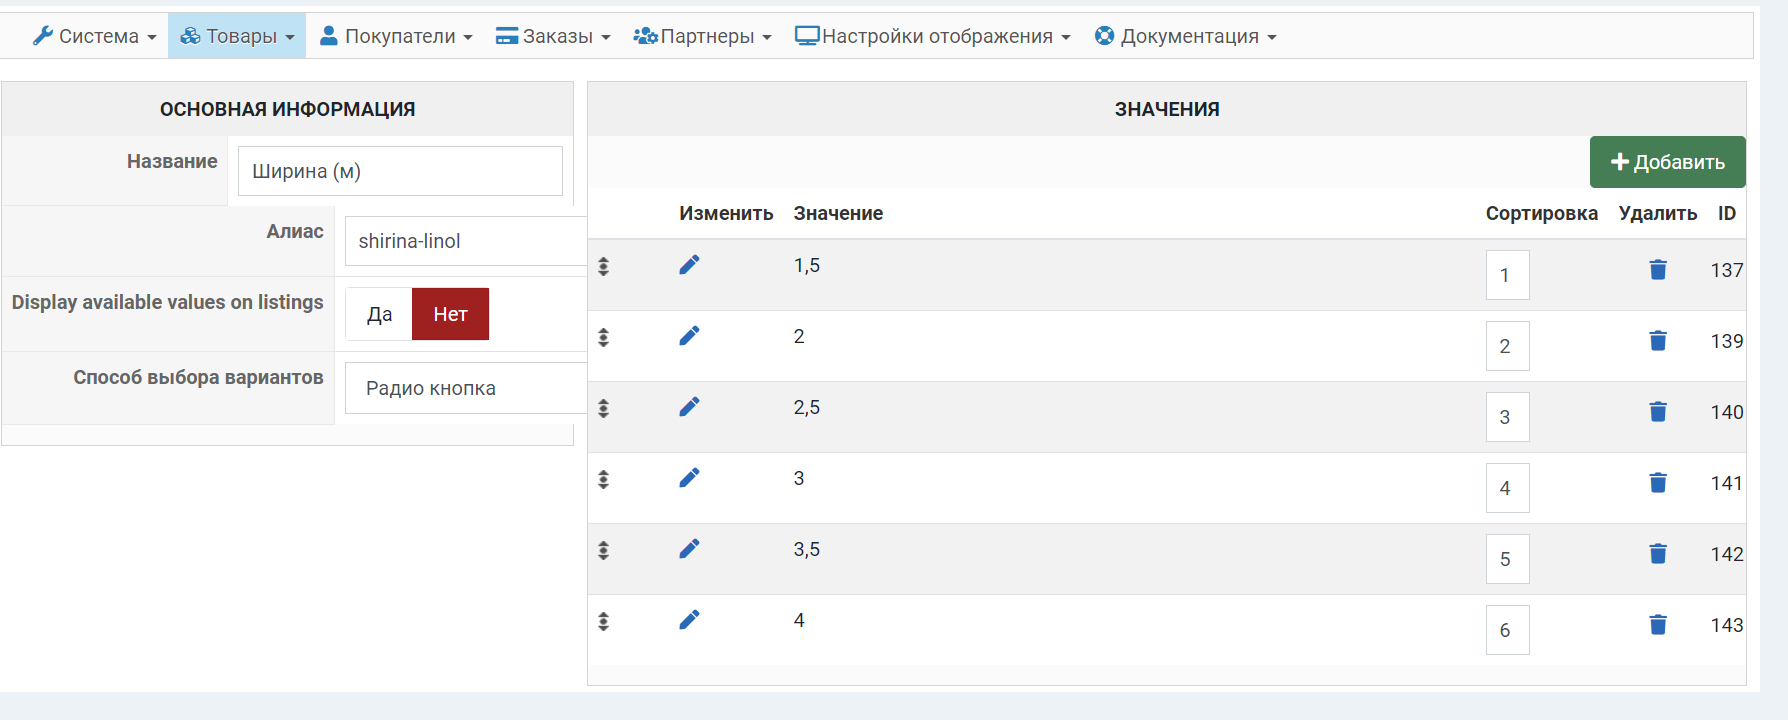This screenshot has width=1788, height=720.
Task: Set display values on listings to Да
Action: coord(379,314)
